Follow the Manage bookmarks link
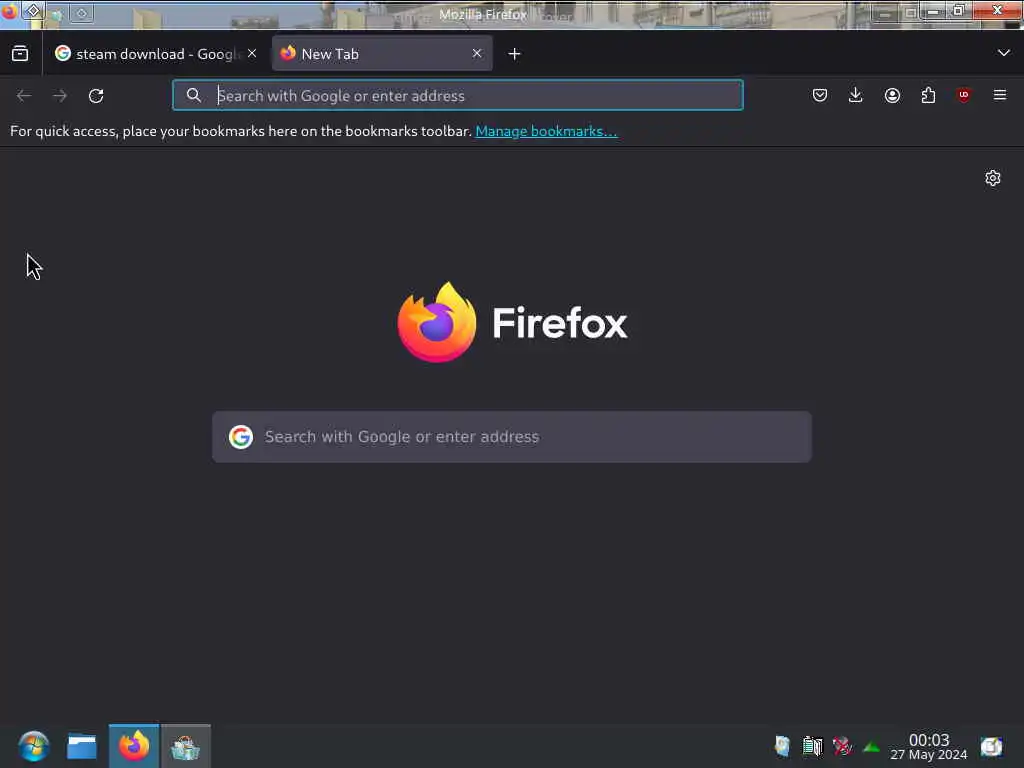 (x=546, y=131)
